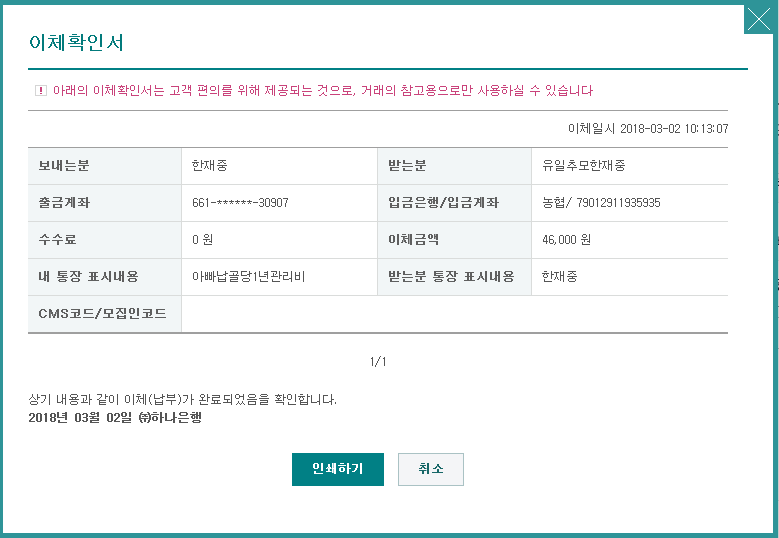Close the 이체확인서 dialog with the X icon
Viewport: 779px width, 538px height.
click(759, 19)
